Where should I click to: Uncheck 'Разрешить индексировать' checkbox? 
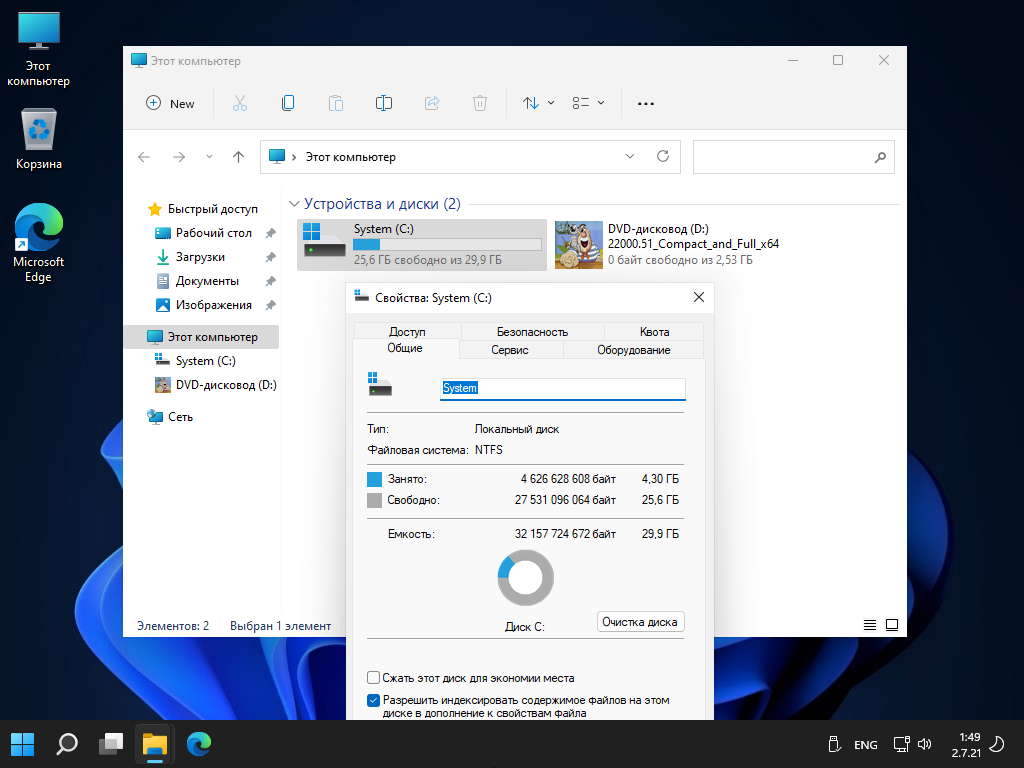click(374, 700)
